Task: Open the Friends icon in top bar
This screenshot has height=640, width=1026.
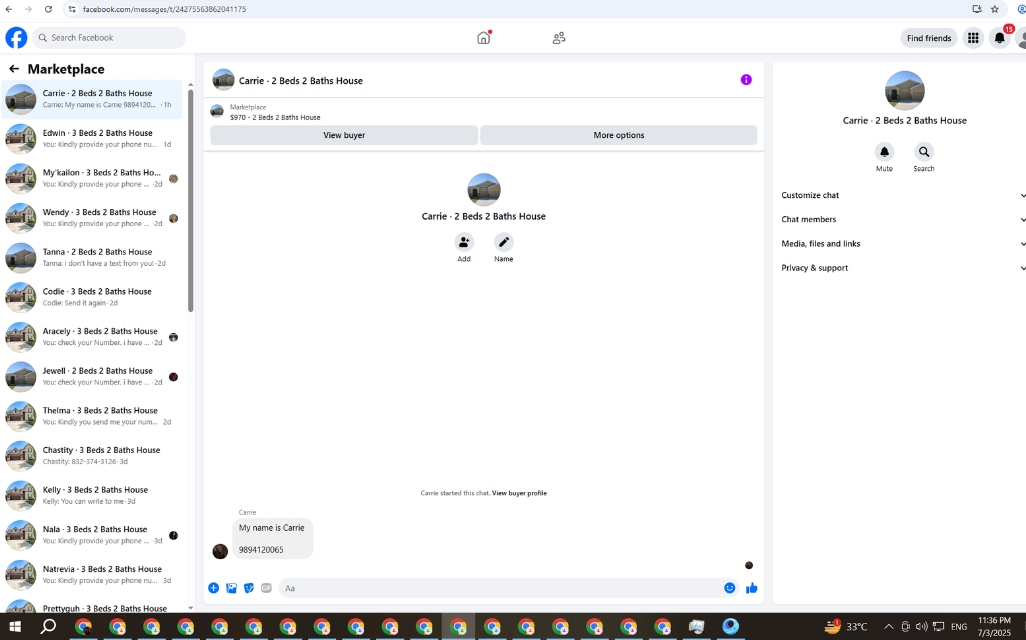Action: click(x=559, y=38)
